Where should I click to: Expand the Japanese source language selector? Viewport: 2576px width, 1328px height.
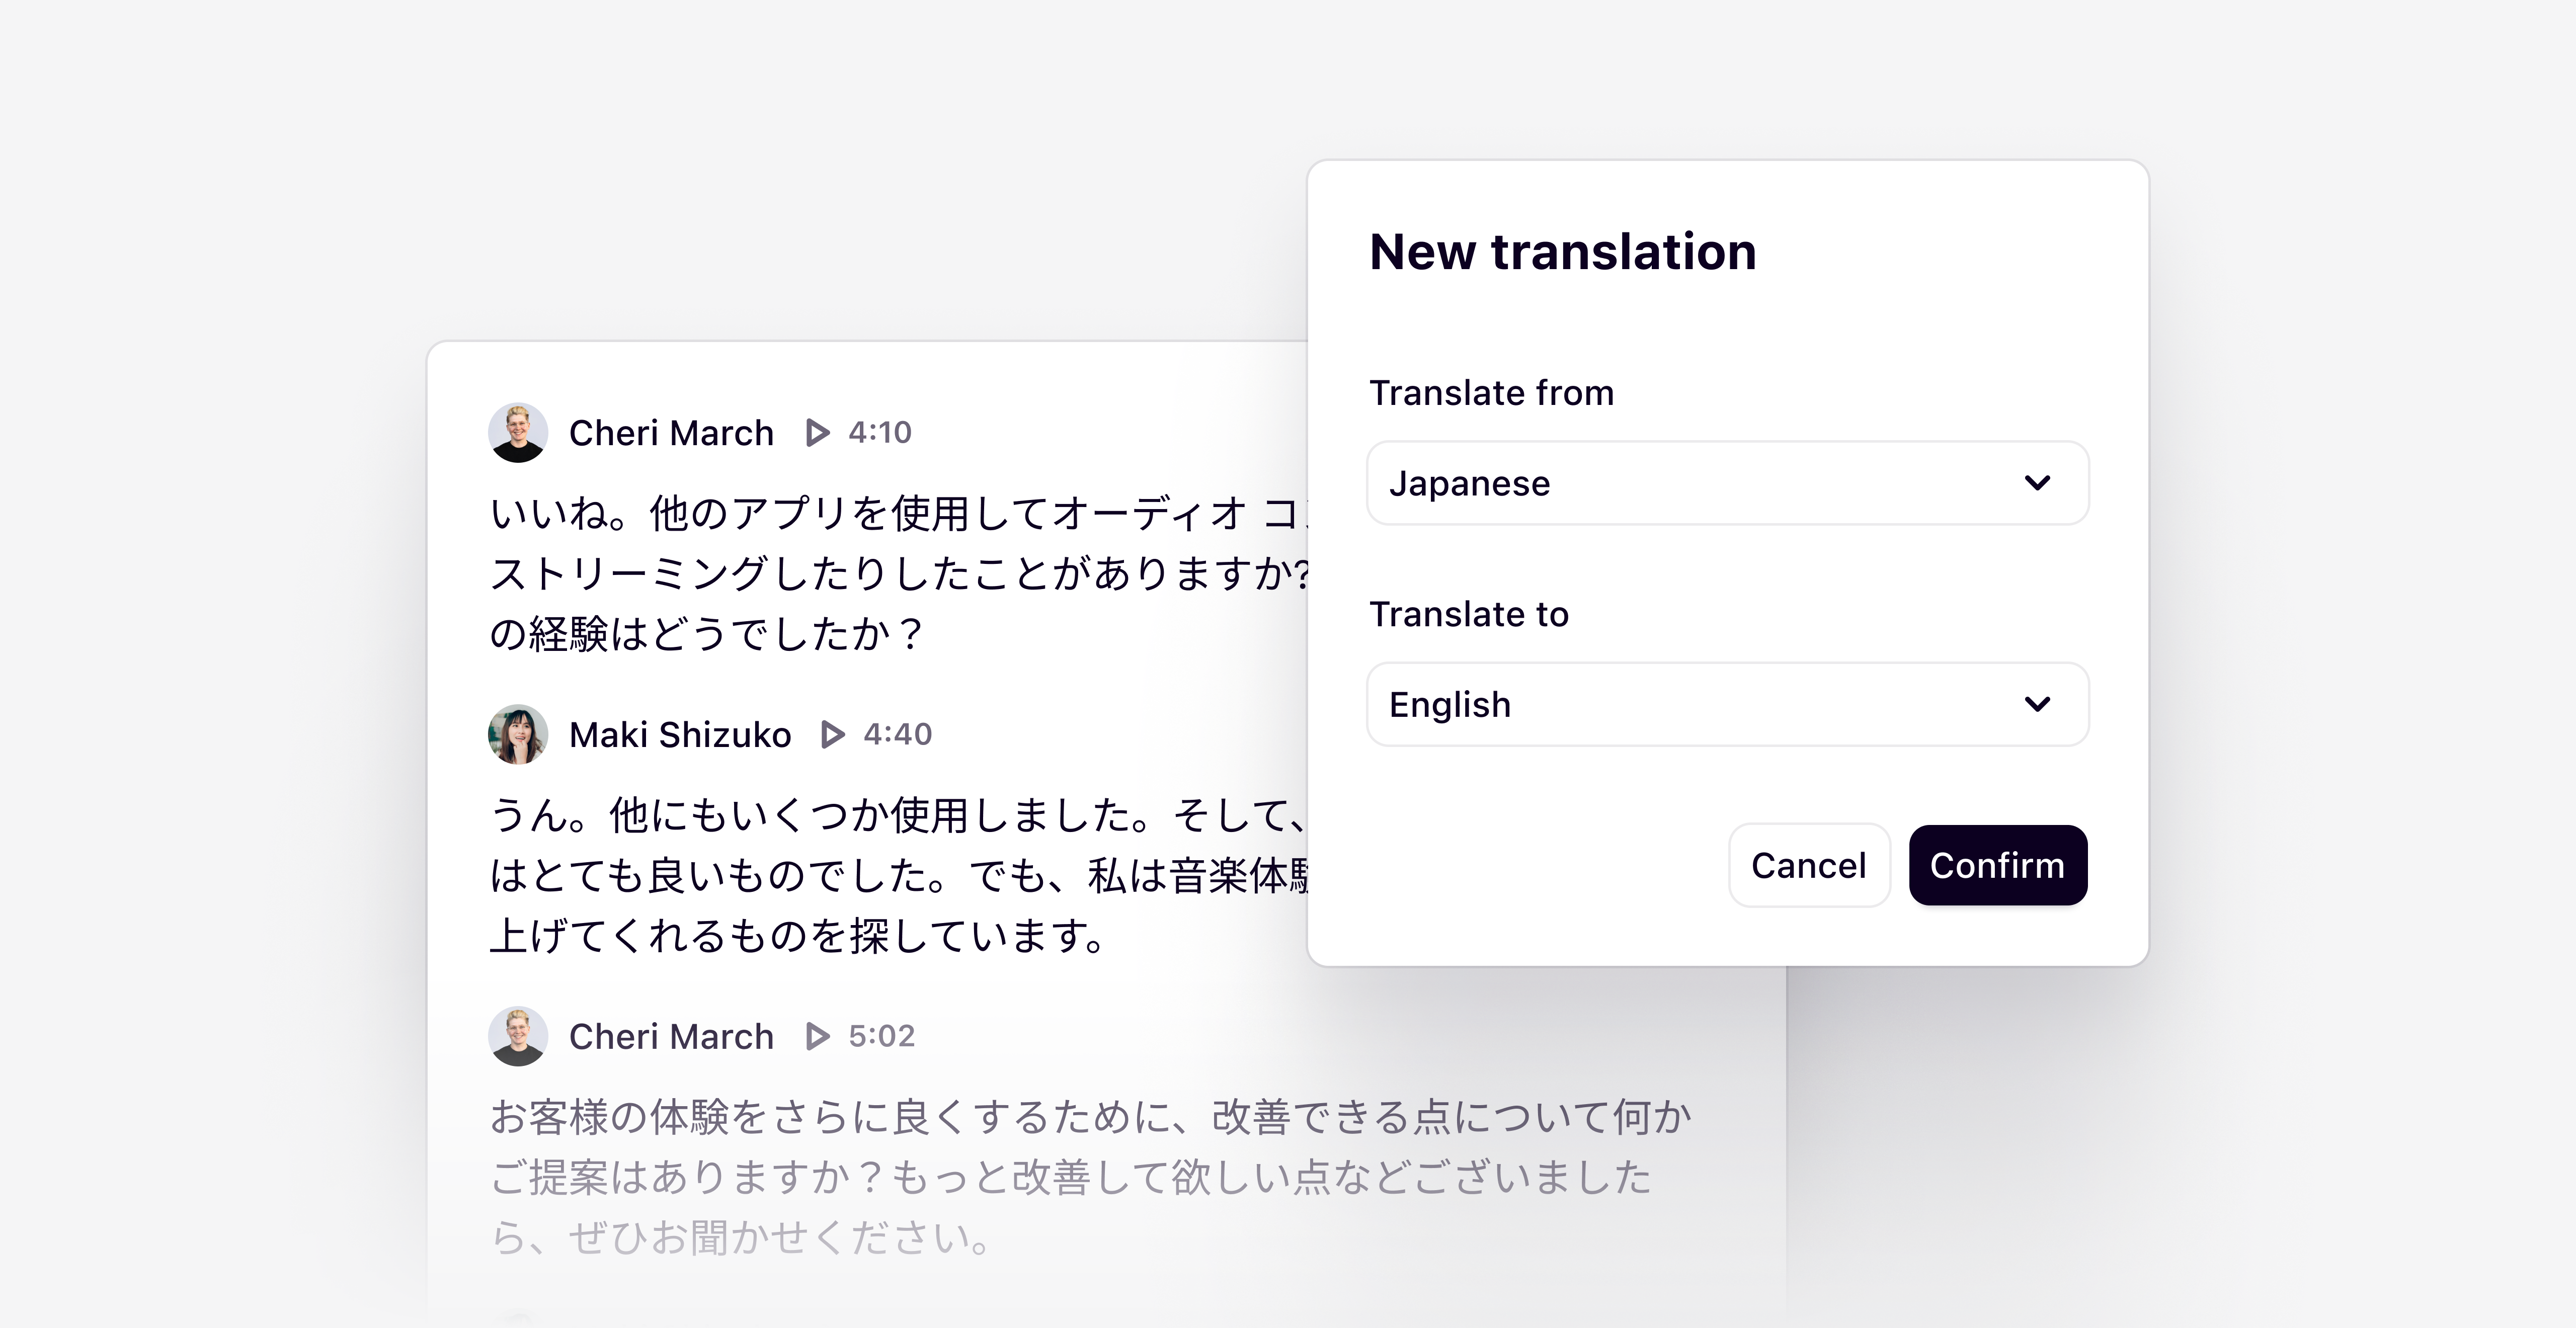(x=1727, y=483)
